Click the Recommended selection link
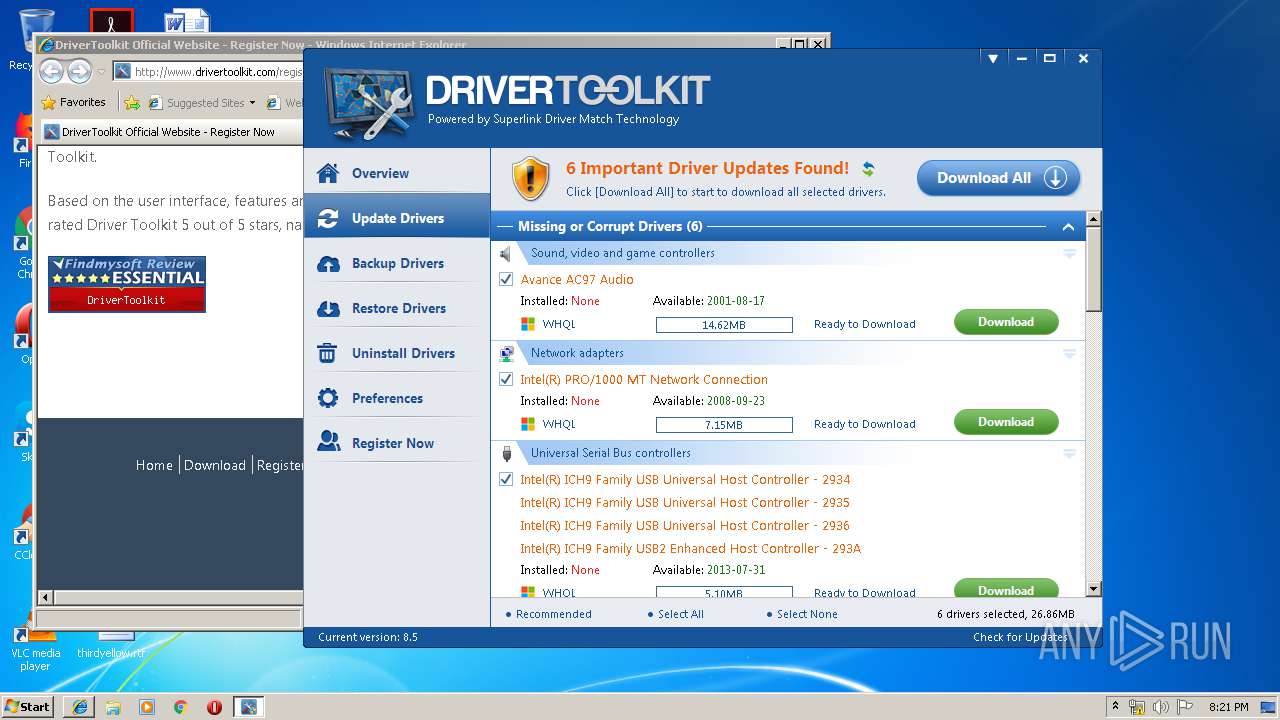This screenshot has height=720, width=1280. pos(553,614)
